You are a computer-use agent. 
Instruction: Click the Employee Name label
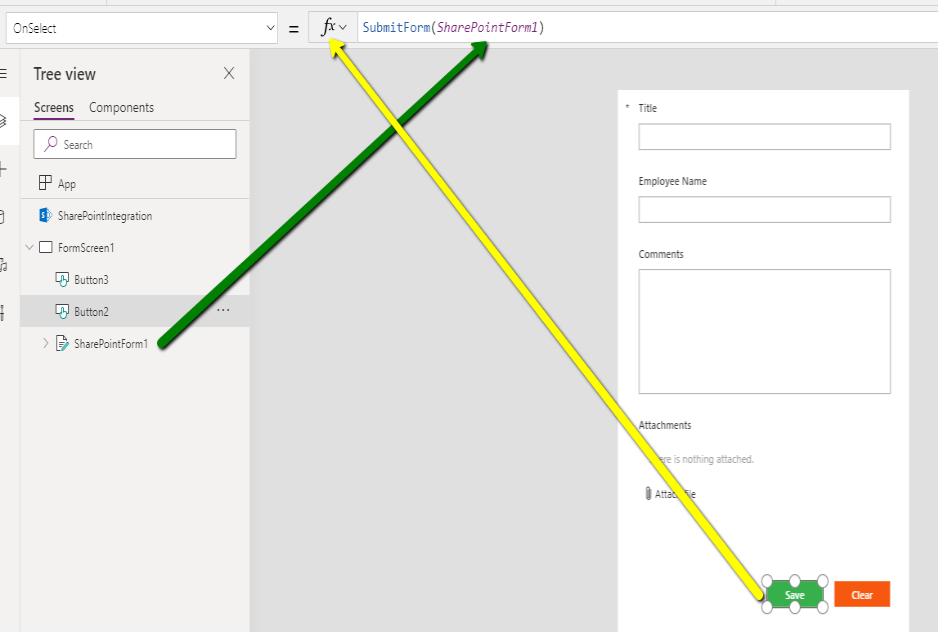pyautogui.click(x=672, y=181)
